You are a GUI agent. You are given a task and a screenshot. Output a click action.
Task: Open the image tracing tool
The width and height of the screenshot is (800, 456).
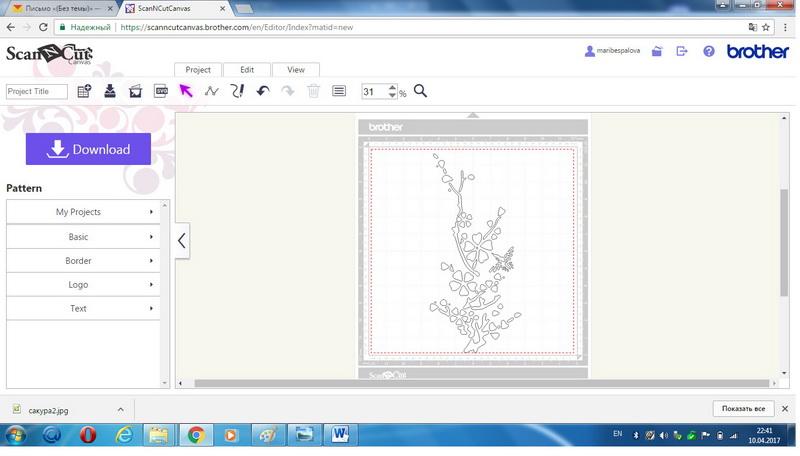point(135,91)
